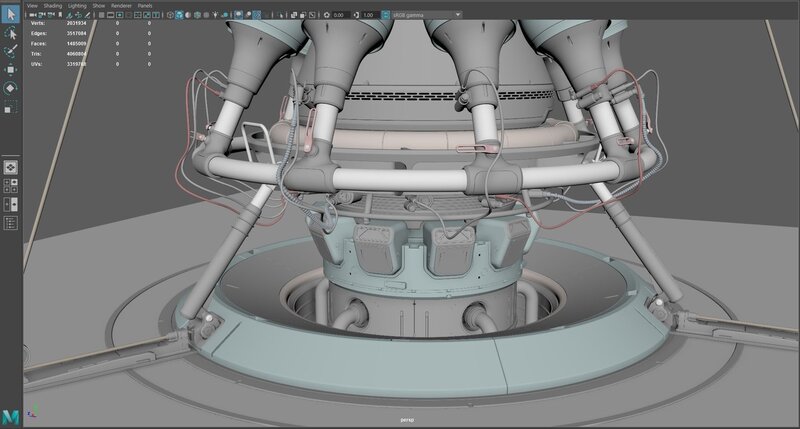Screen dimensions: 800x429
Task: Activate the Select tool arrow
Action: (11, 13)
